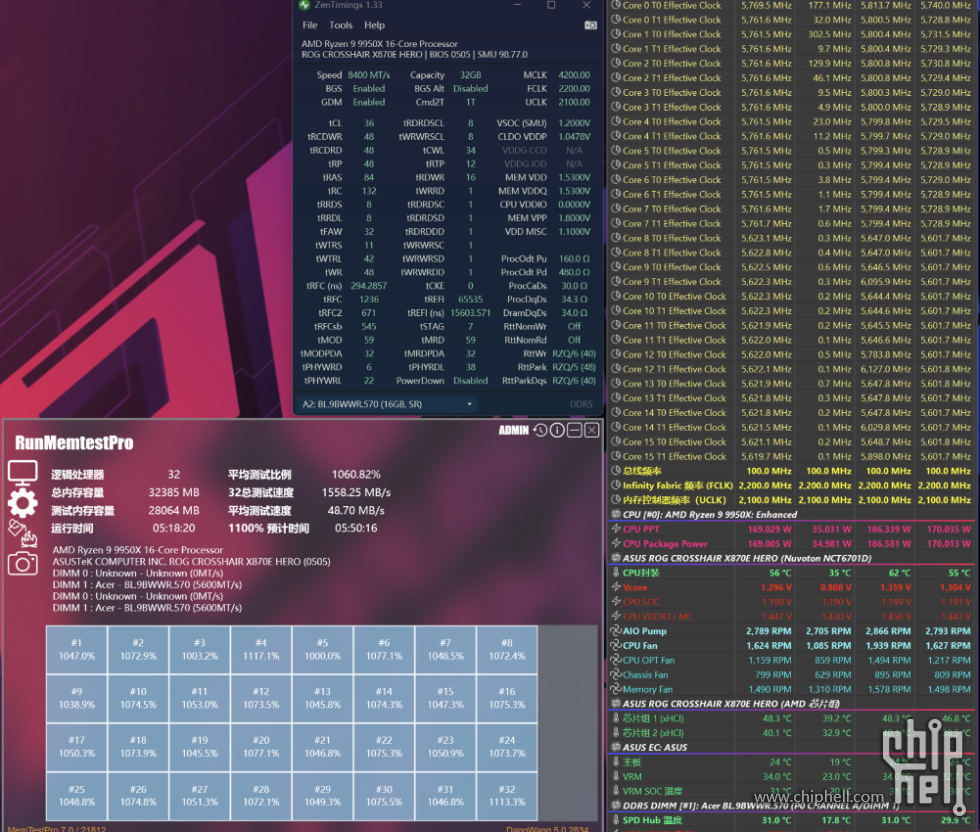Screen dimensions: 980x832
Task: Click memtest cell #32 showing 1113.3%
Action: point(507,796)
